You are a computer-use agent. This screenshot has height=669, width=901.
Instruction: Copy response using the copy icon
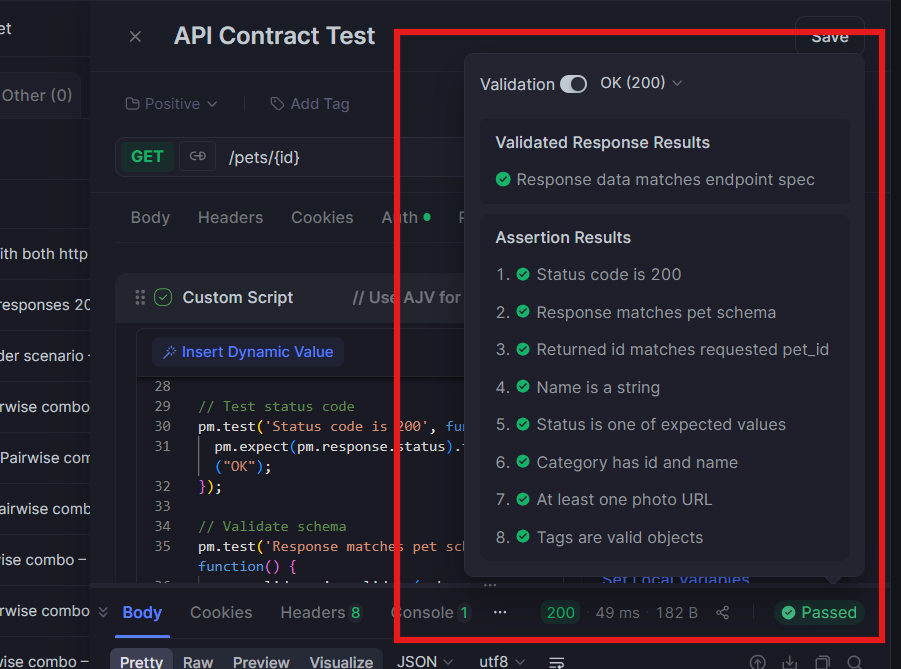[823, 661]
